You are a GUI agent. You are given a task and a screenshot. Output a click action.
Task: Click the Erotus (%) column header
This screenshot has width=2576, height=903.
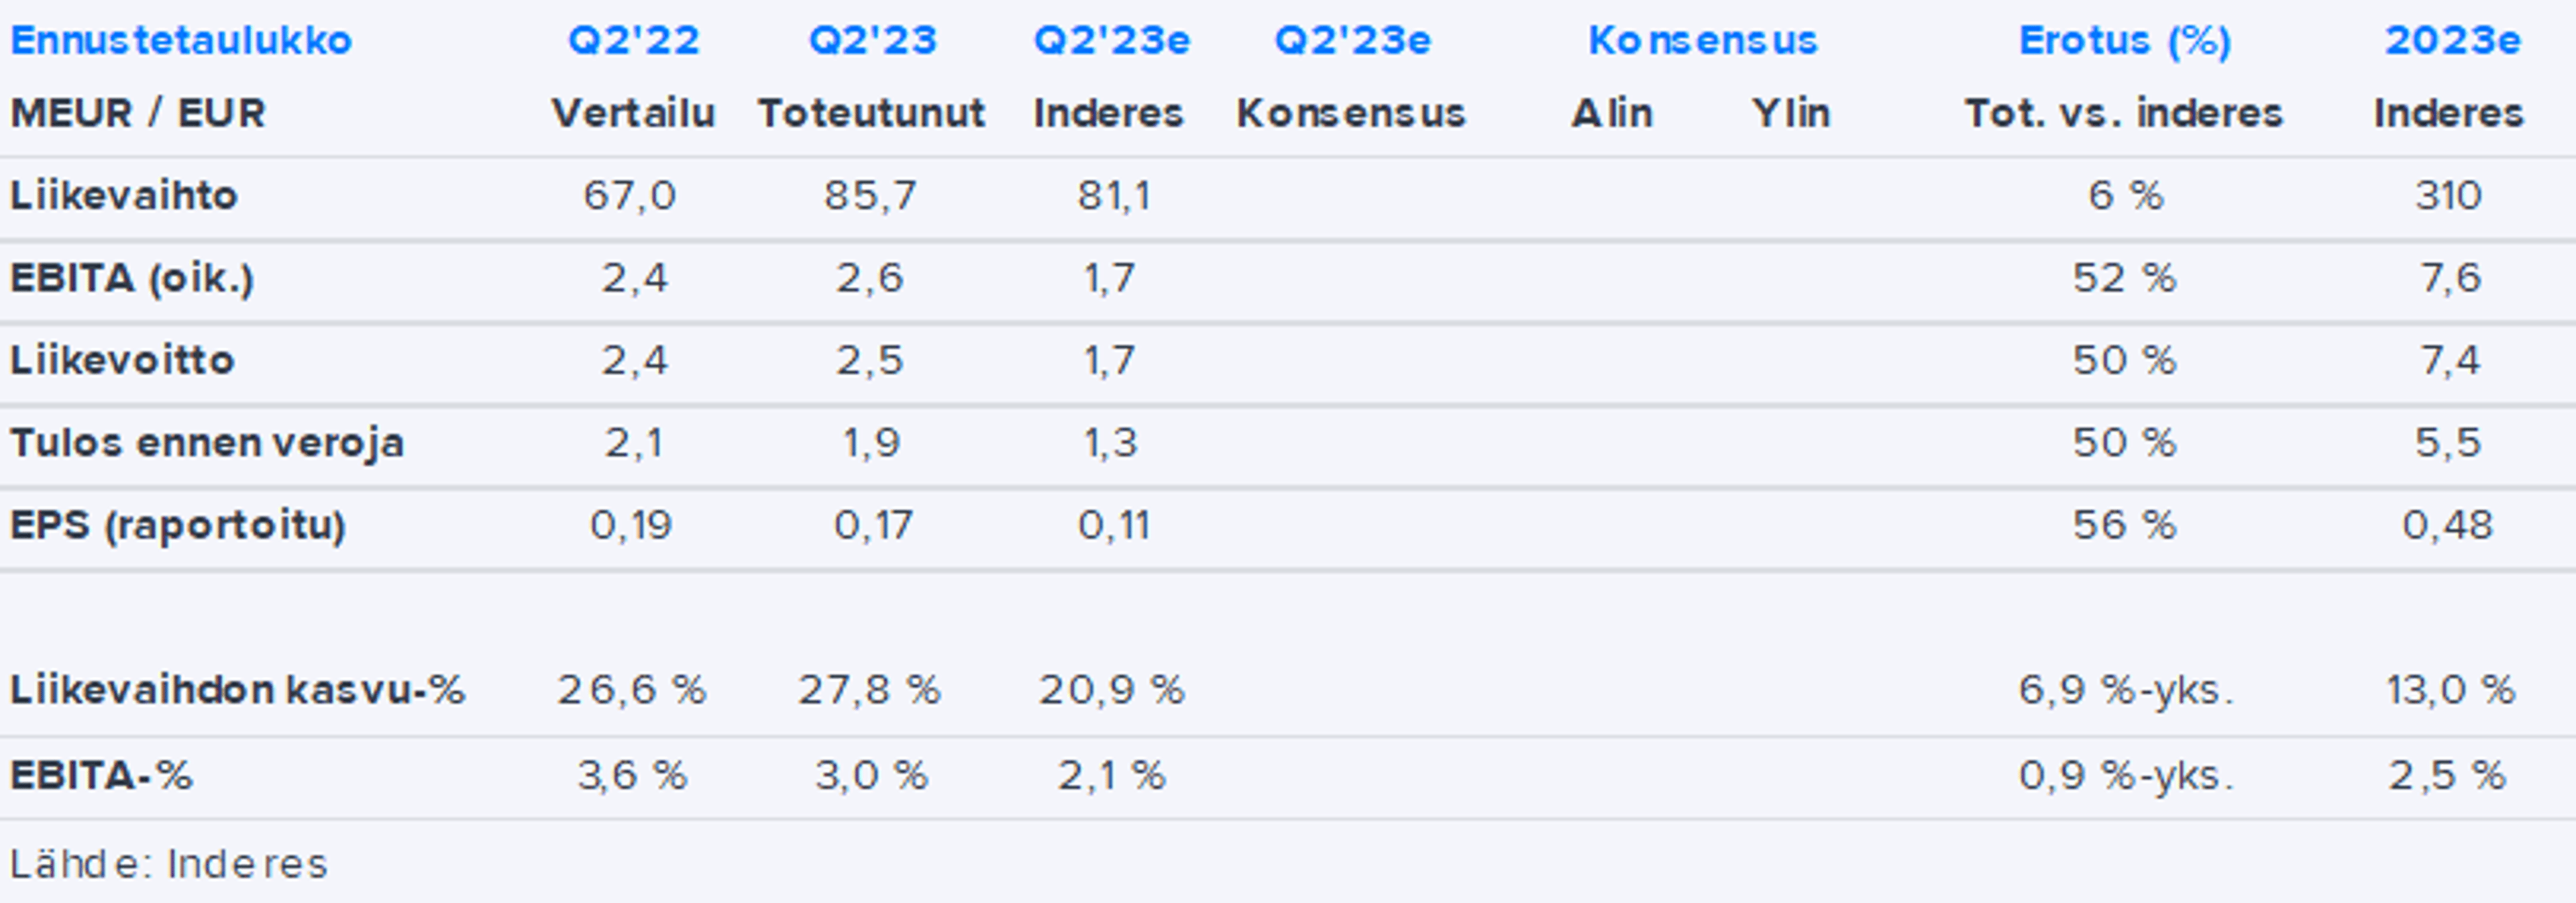point(2124,41)
